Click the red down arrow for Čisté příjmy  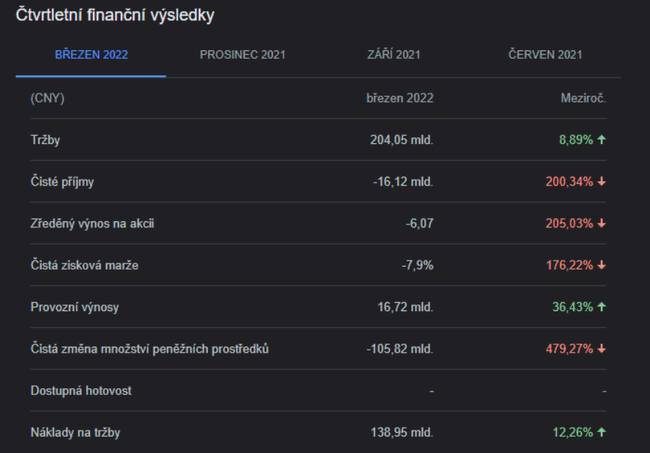602,182
